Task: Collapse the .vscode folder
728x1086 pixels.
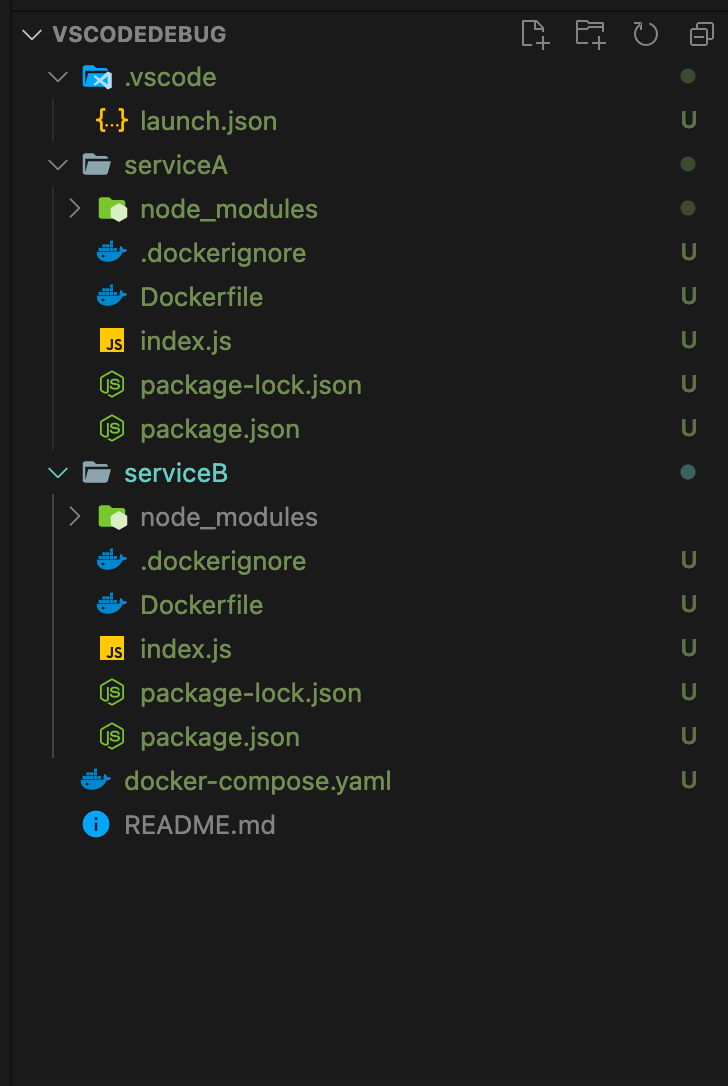Action: tap(57, 76)
